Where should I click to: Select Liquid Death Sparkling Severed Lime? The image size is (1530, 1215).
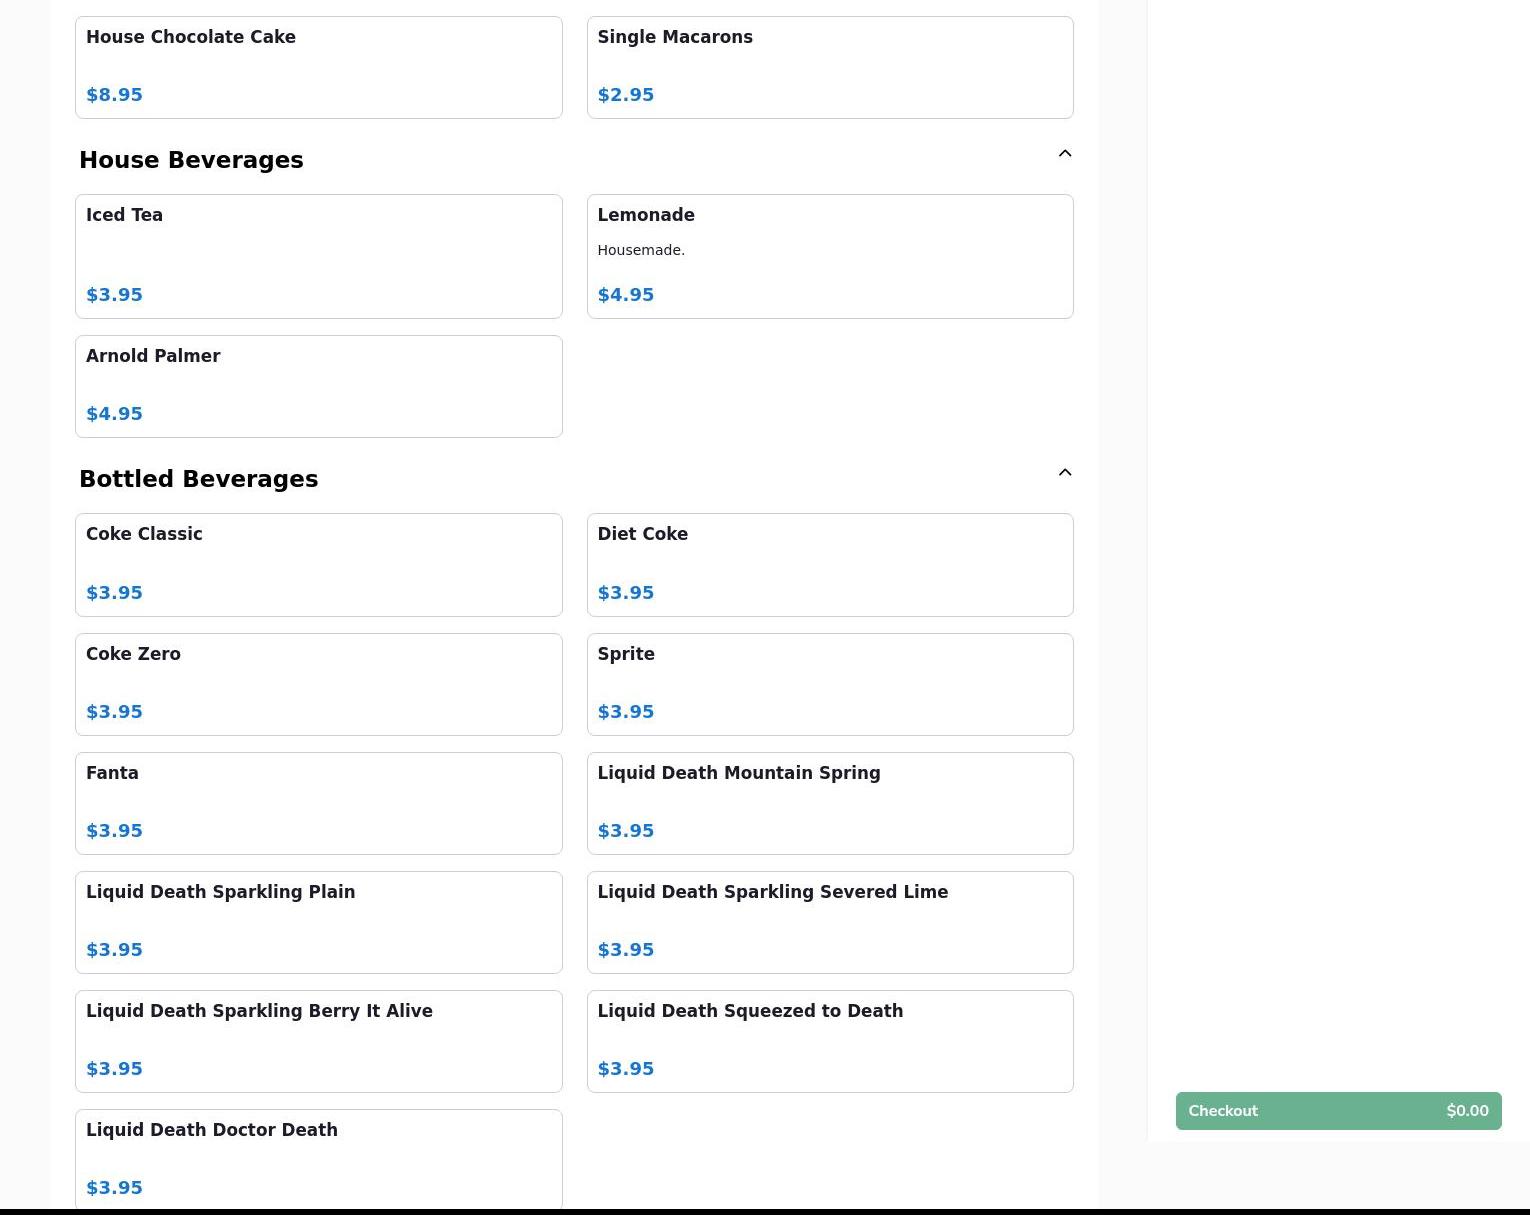[x=829, y=922]
